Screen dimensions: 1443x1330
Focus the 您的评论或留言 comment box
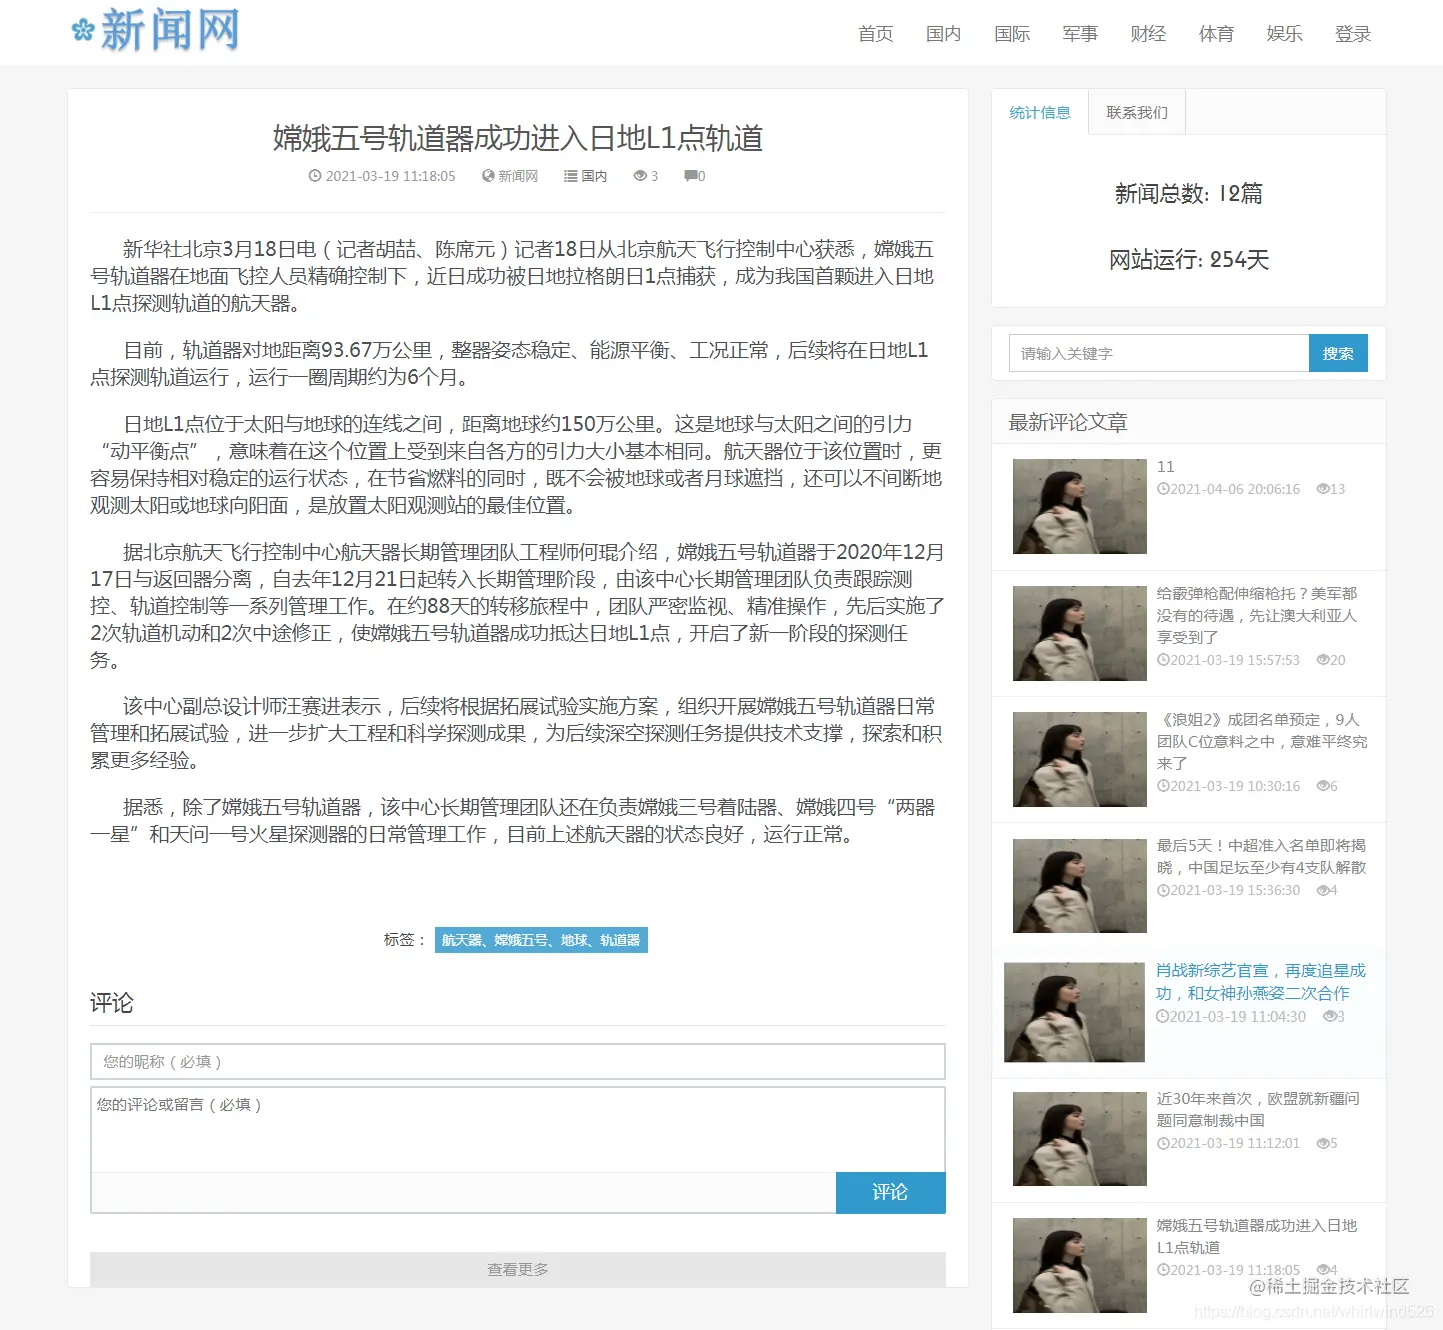[x=518, y=1130]
